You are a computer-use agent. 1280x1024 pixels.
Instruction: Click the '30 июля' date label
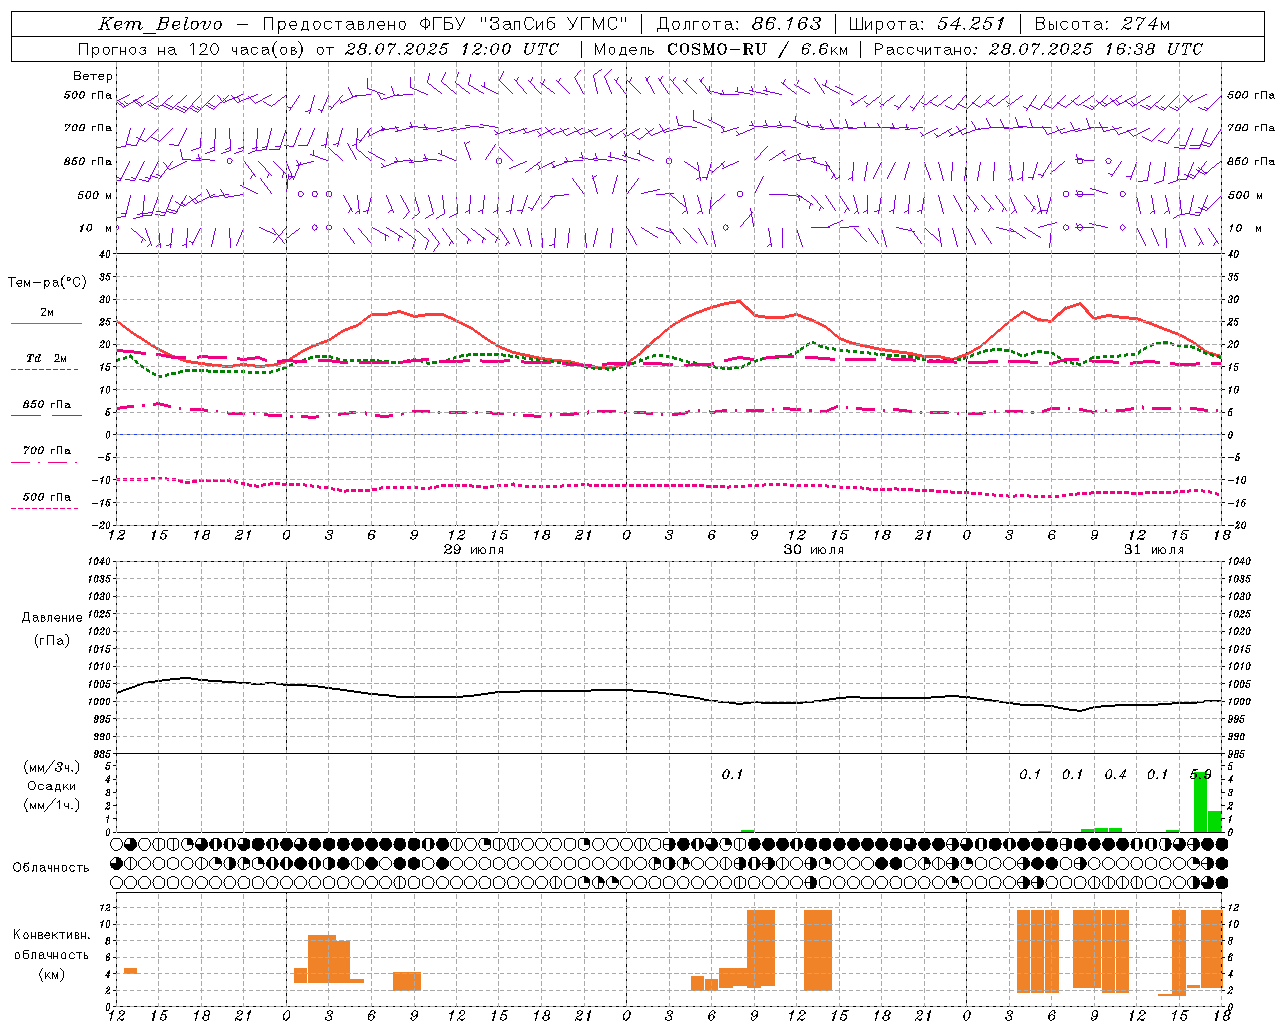[813, 550]
